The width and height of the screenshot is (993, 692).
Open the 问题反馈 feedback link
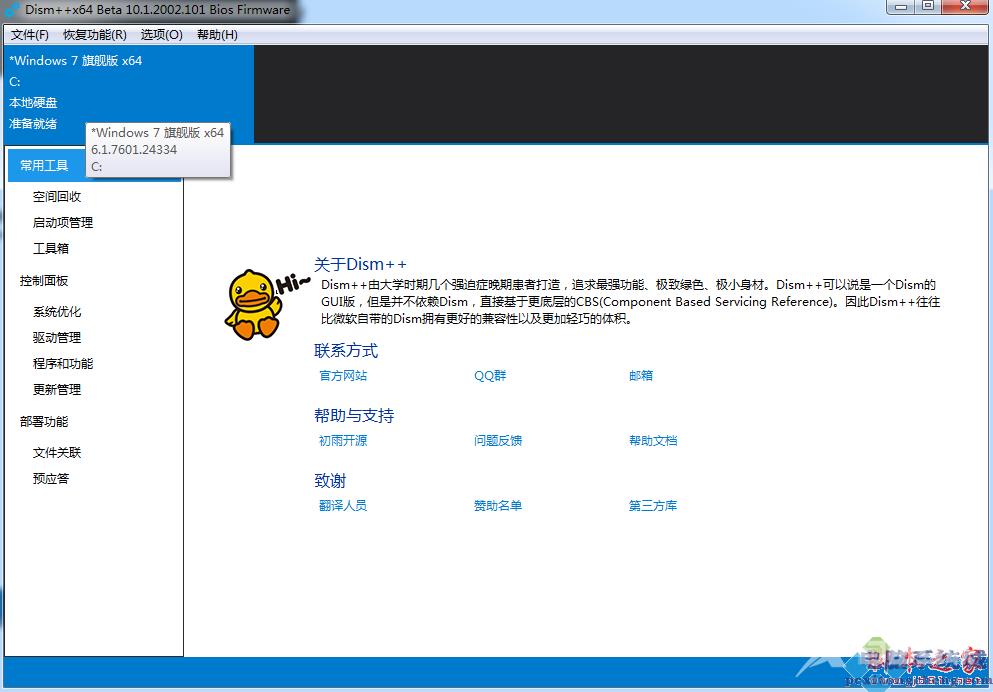pyautogui.click(x=495, y=440)
